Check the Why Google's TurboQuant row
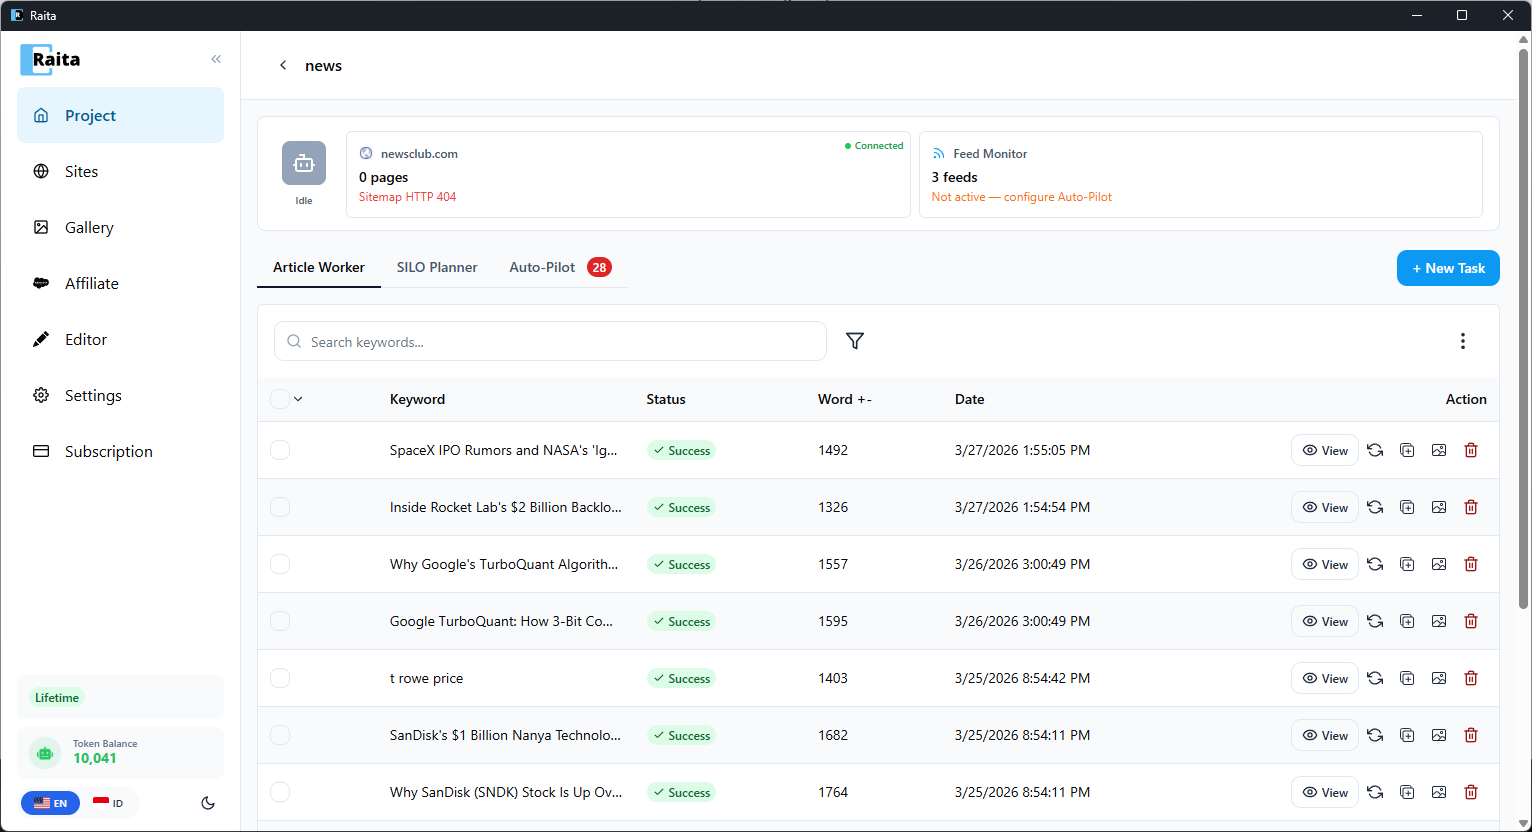 pyautogui.click(x=280, y=564)
